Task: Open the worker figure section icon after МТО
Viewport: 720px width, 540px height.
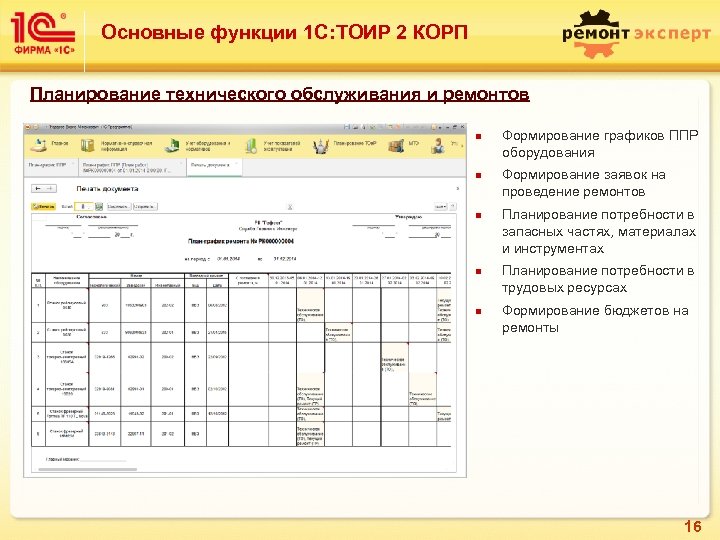Action: [x=439, y=146]
